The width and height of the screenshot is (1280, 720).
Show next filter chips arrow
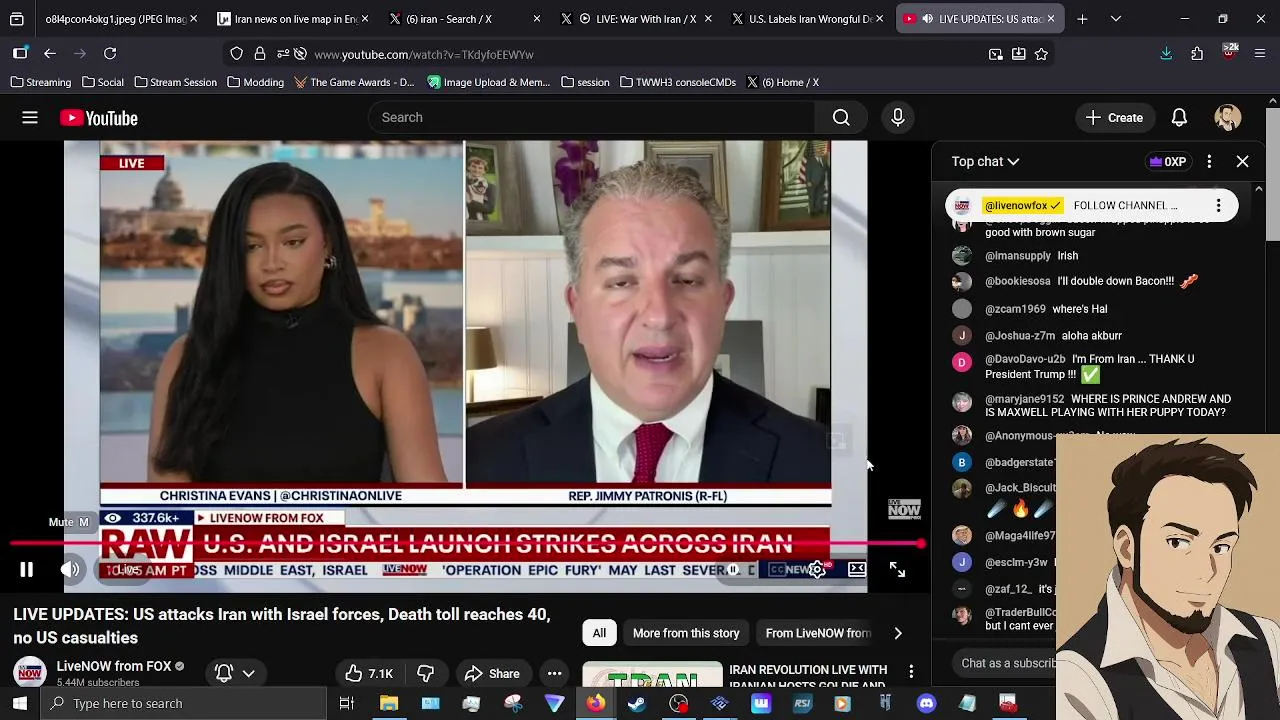[x=897, y=633]
